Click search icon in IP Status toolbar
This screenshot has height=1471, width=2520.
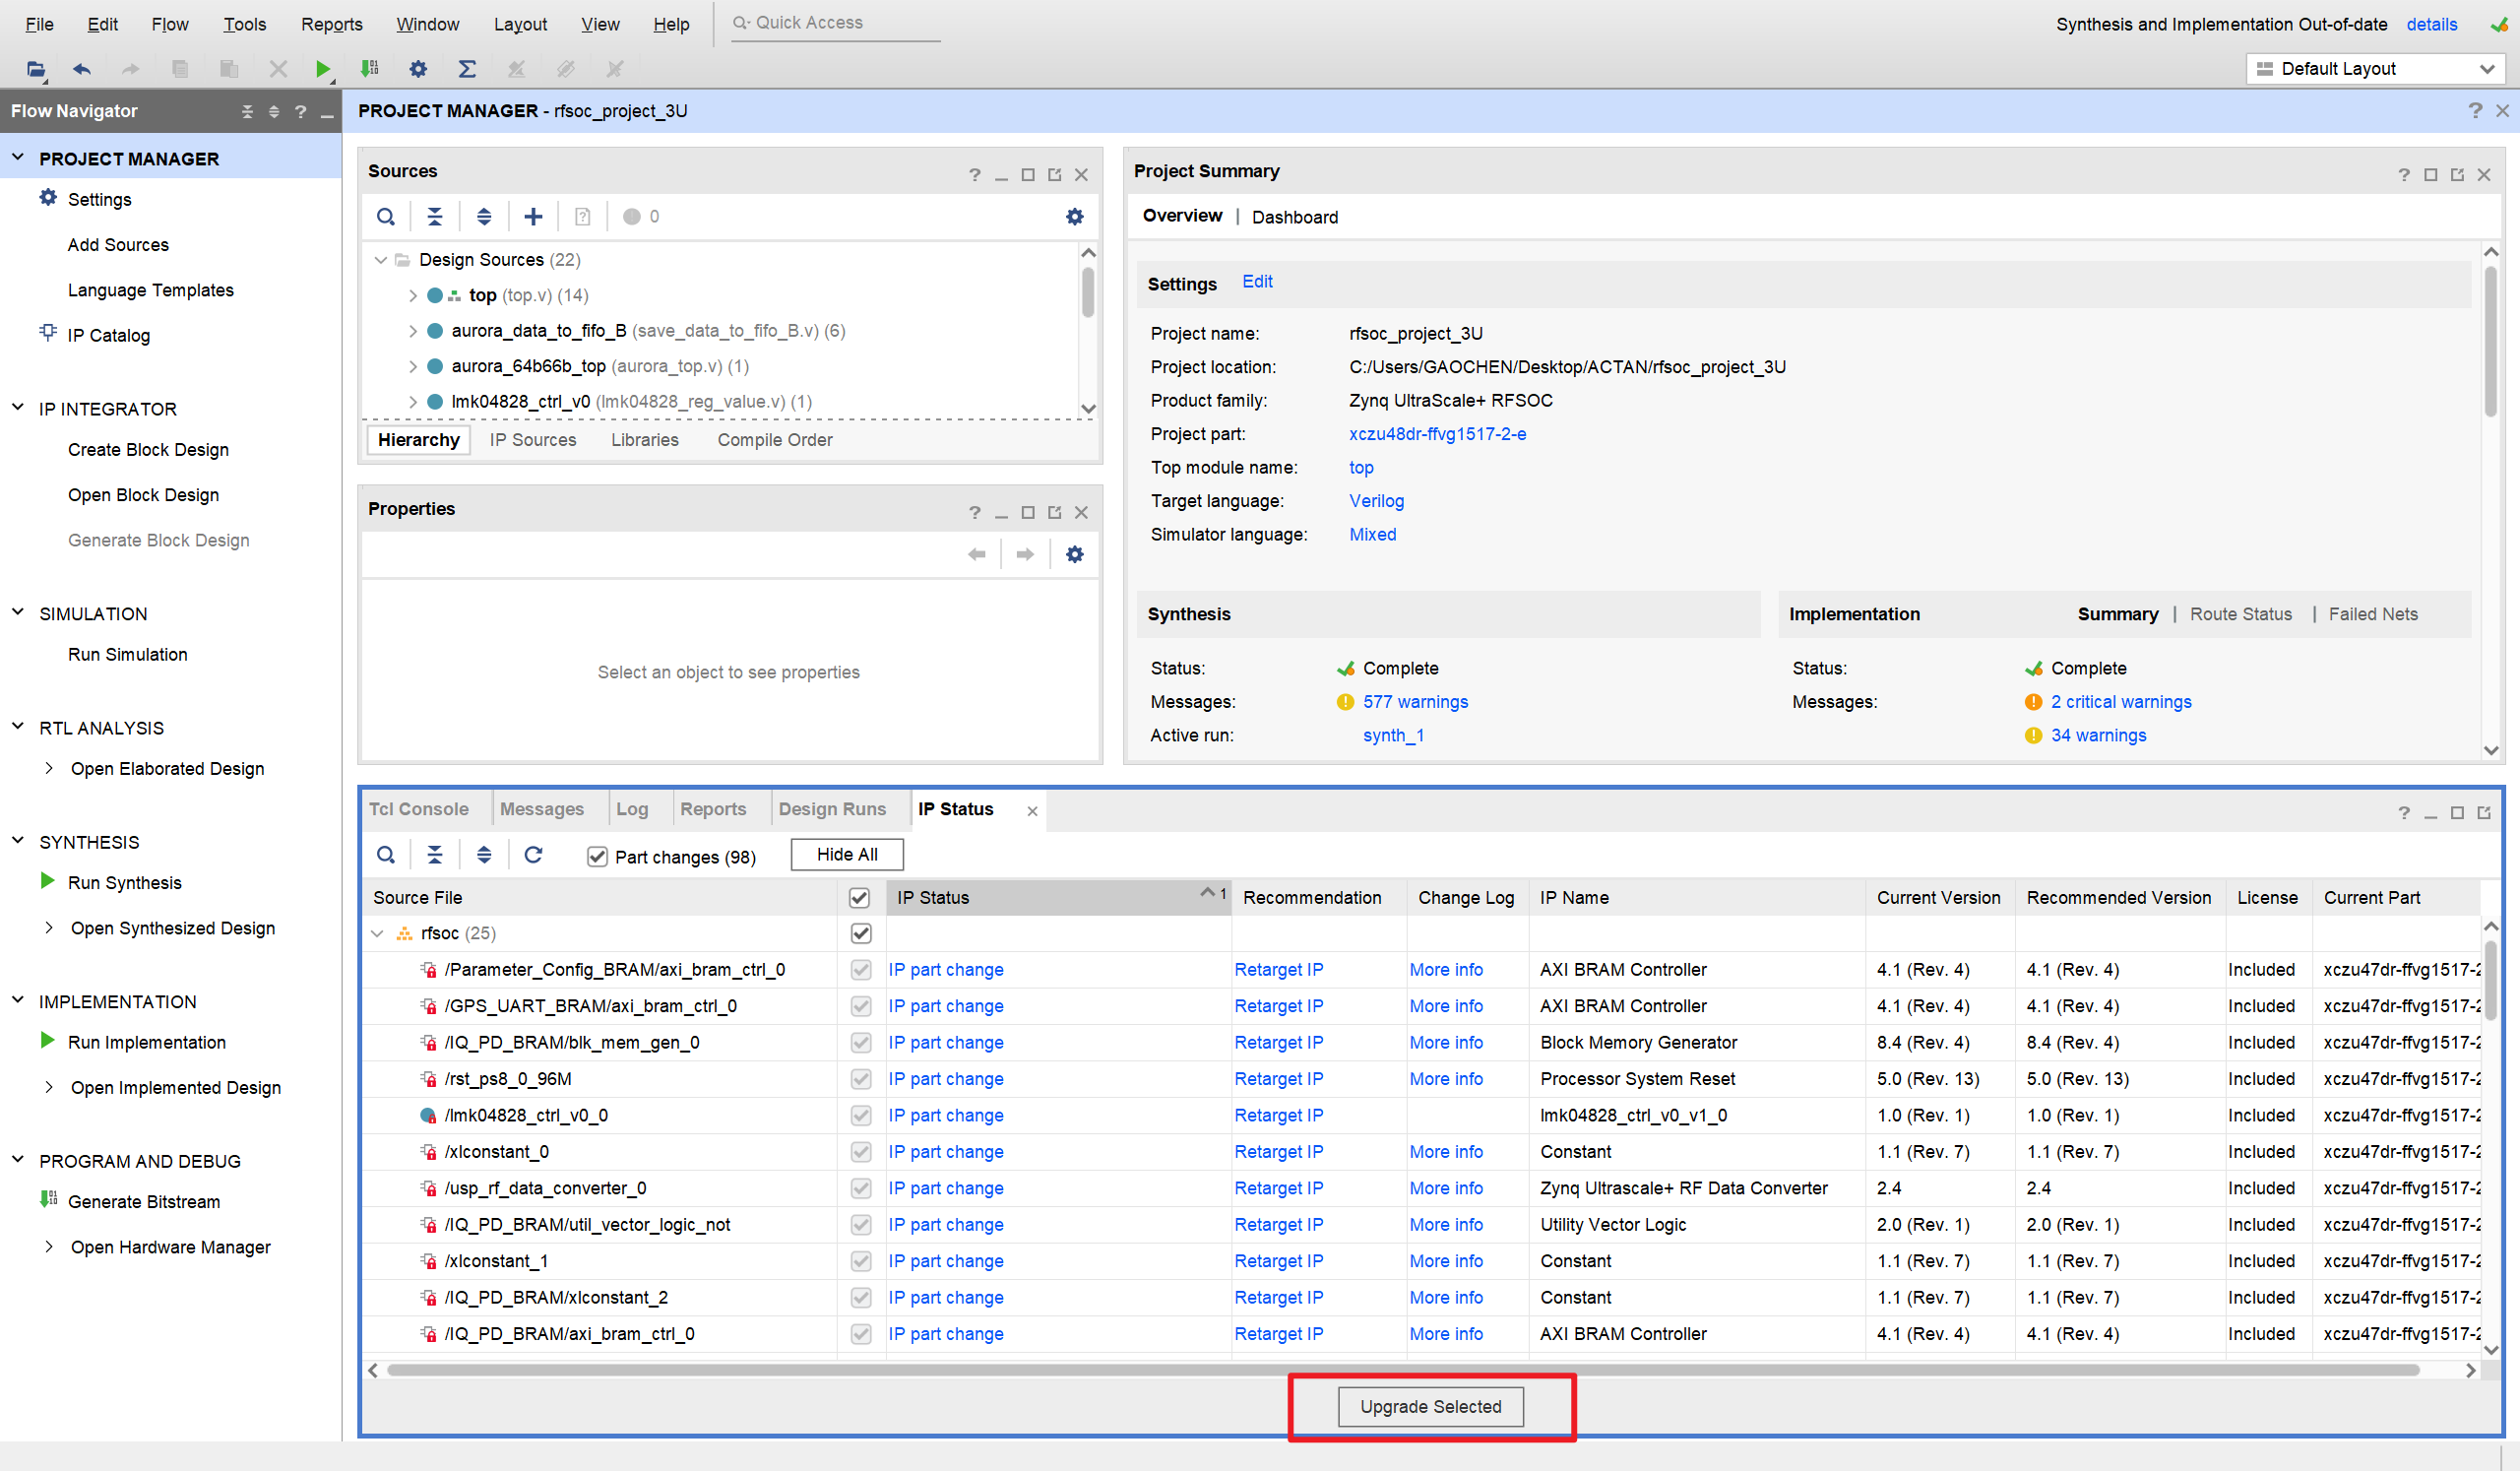(386, 854)
